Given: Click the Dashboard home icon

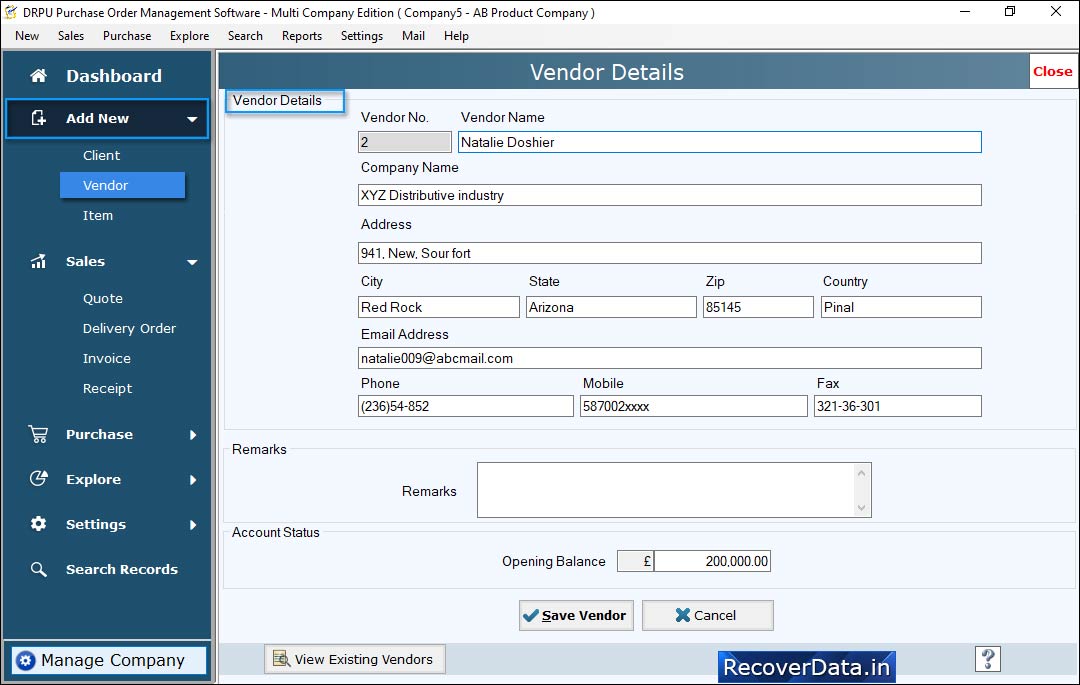Looking at the screenshot, I should [39, 76].
